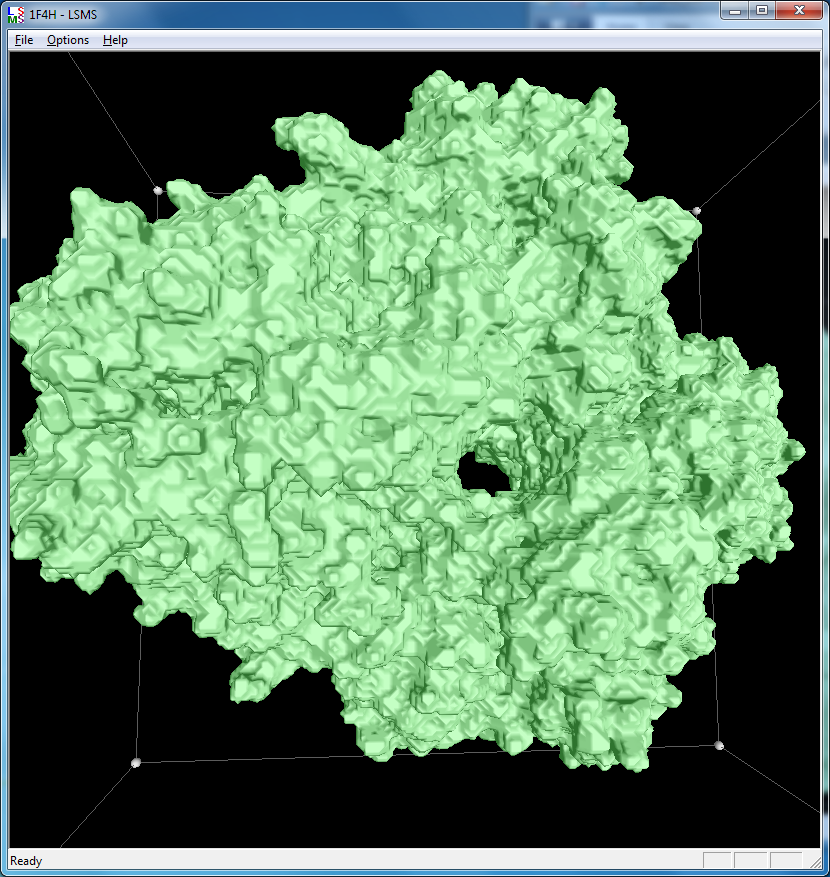The height and width of the screenshot is (877, 830).
Task: Minimize the 1F4H - LSMS window
Action: point(737,10)
